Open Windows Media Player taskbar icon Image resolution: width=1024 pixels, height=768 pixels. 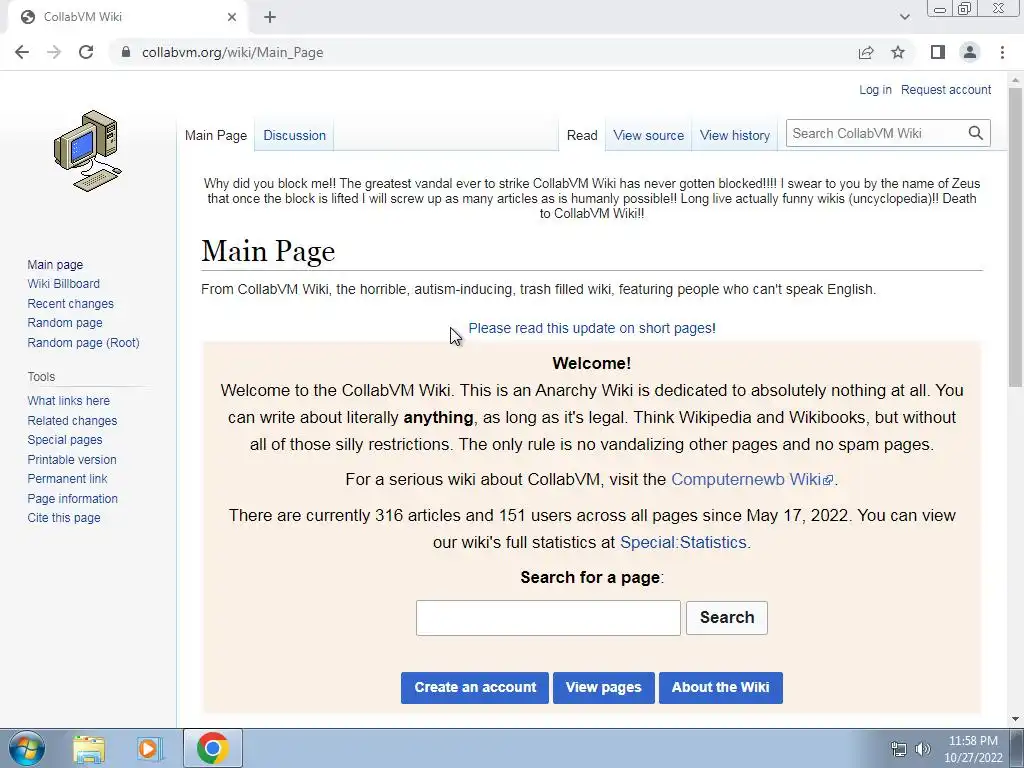point(150,748)
